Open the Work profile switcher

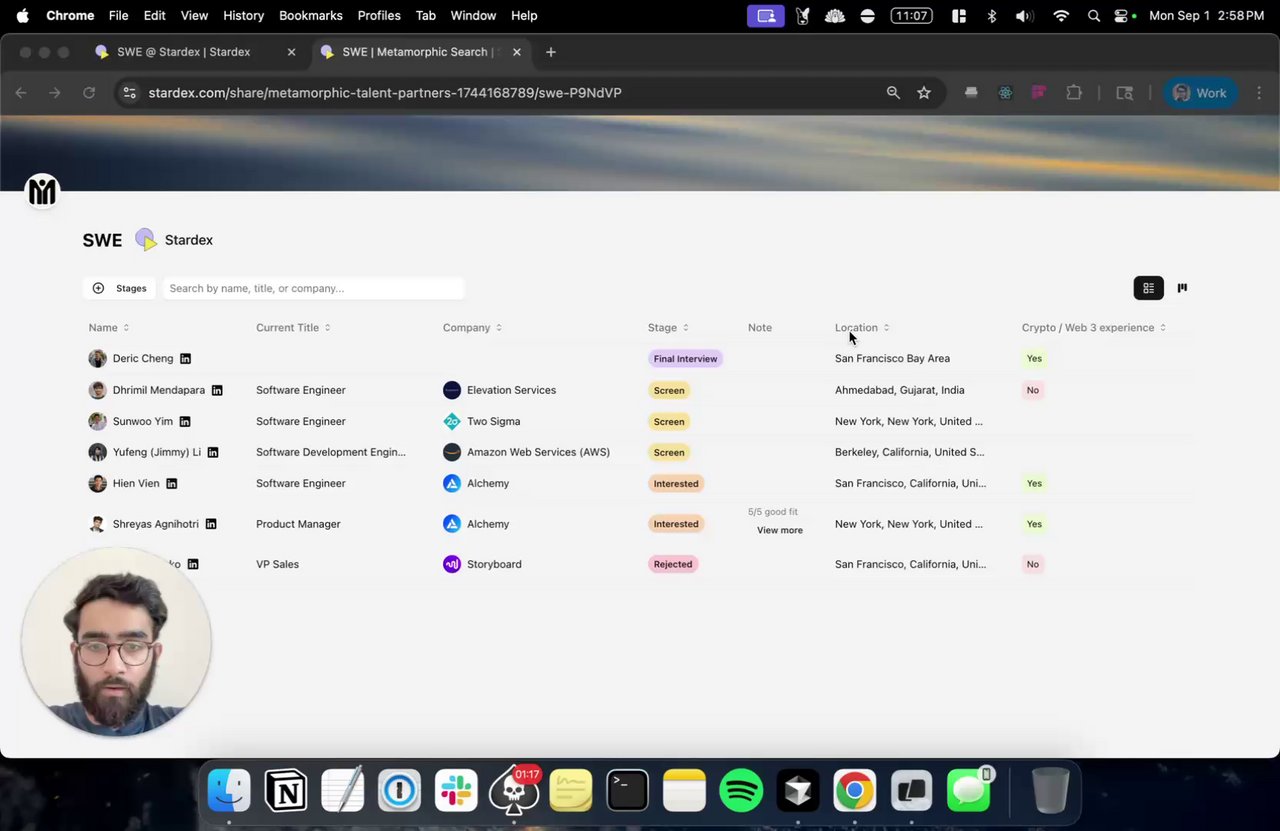click(1200, 93)
